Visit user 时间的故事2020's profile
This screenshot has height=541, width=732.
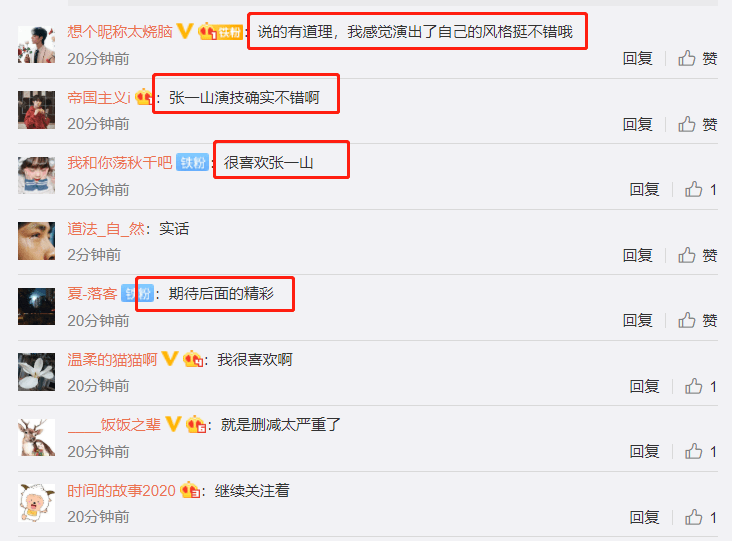click(121, 491)
